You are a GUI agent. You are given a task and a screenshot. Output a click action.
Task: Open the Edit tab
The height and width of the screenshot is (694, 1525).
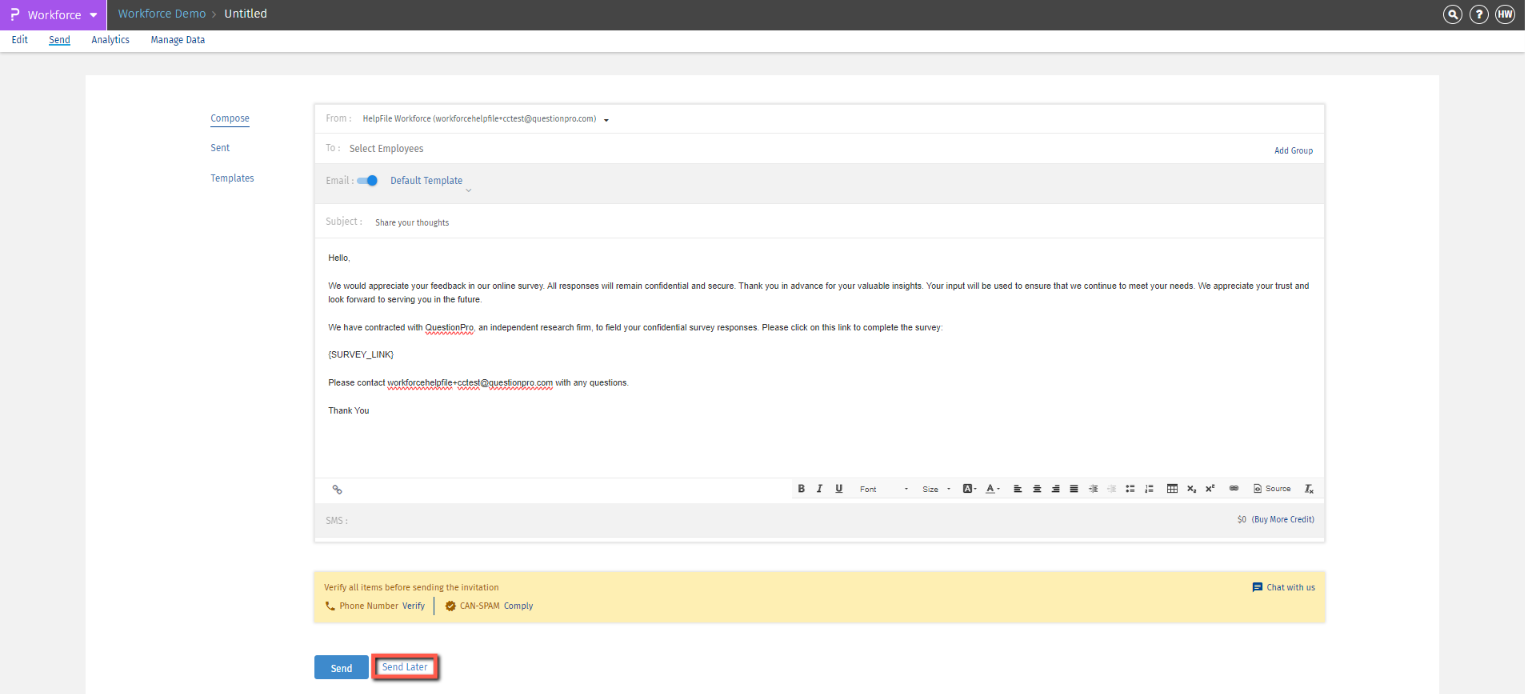click(x=20, y=40)
